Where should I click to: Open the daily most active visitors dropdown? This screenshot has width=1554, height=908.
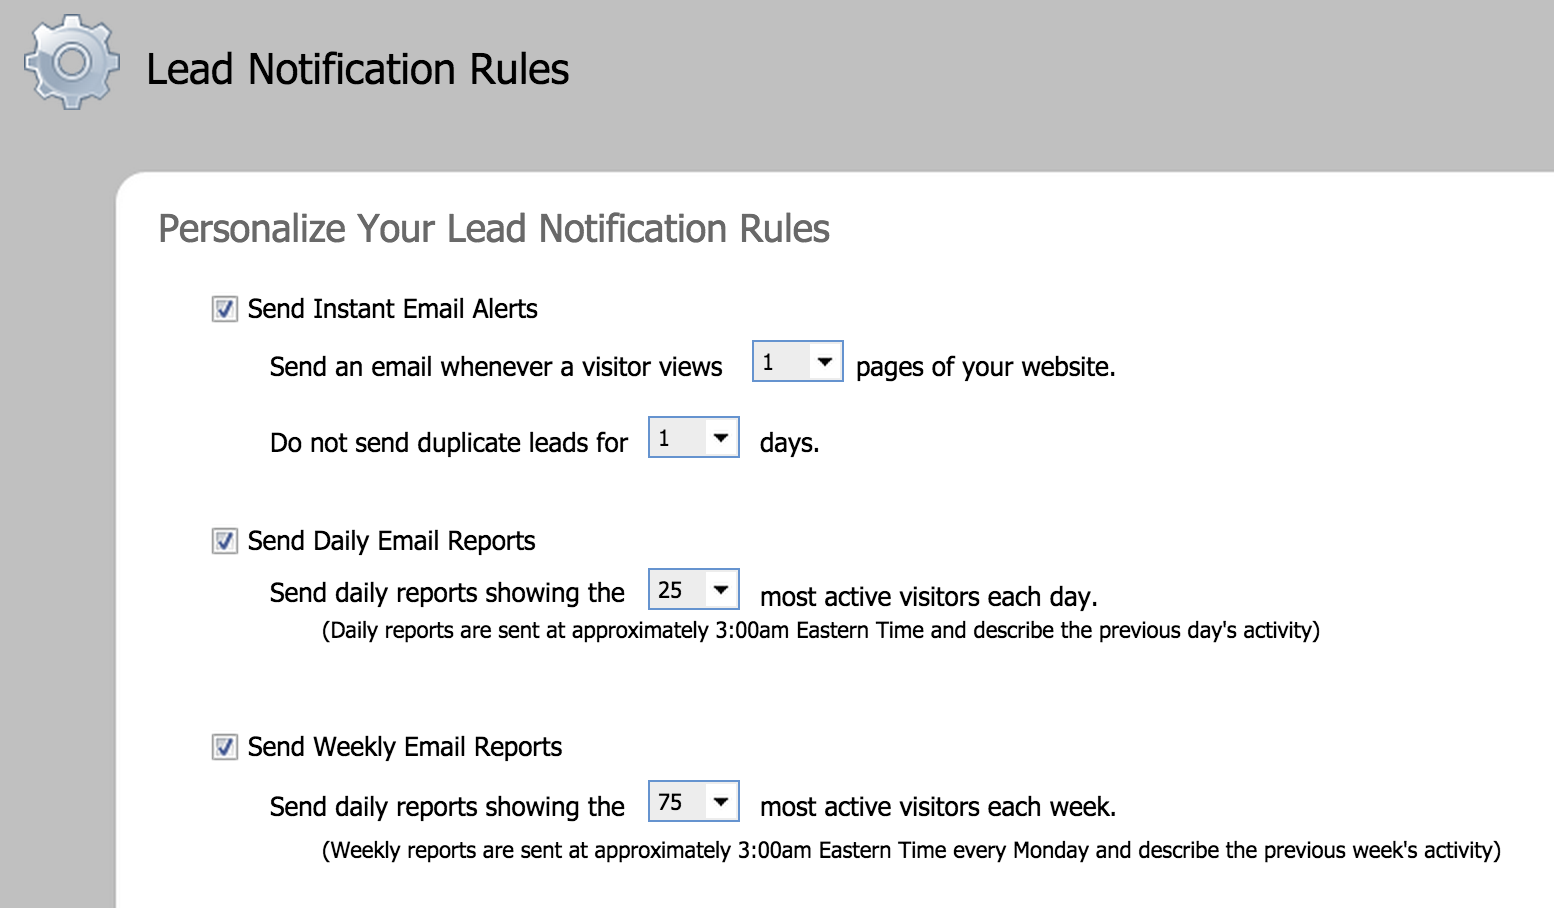[x=693, y=589]
